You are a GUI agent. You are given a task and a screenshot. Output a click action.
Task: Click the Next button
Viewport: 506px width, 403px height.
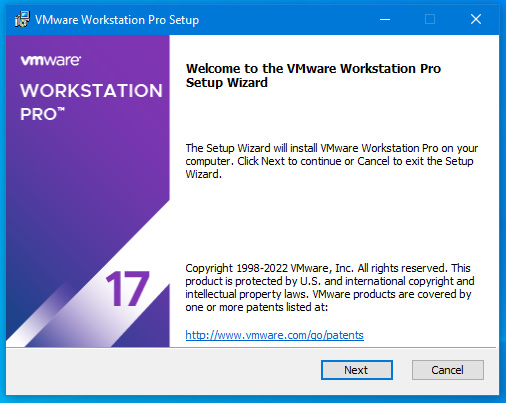coord(357,370)
